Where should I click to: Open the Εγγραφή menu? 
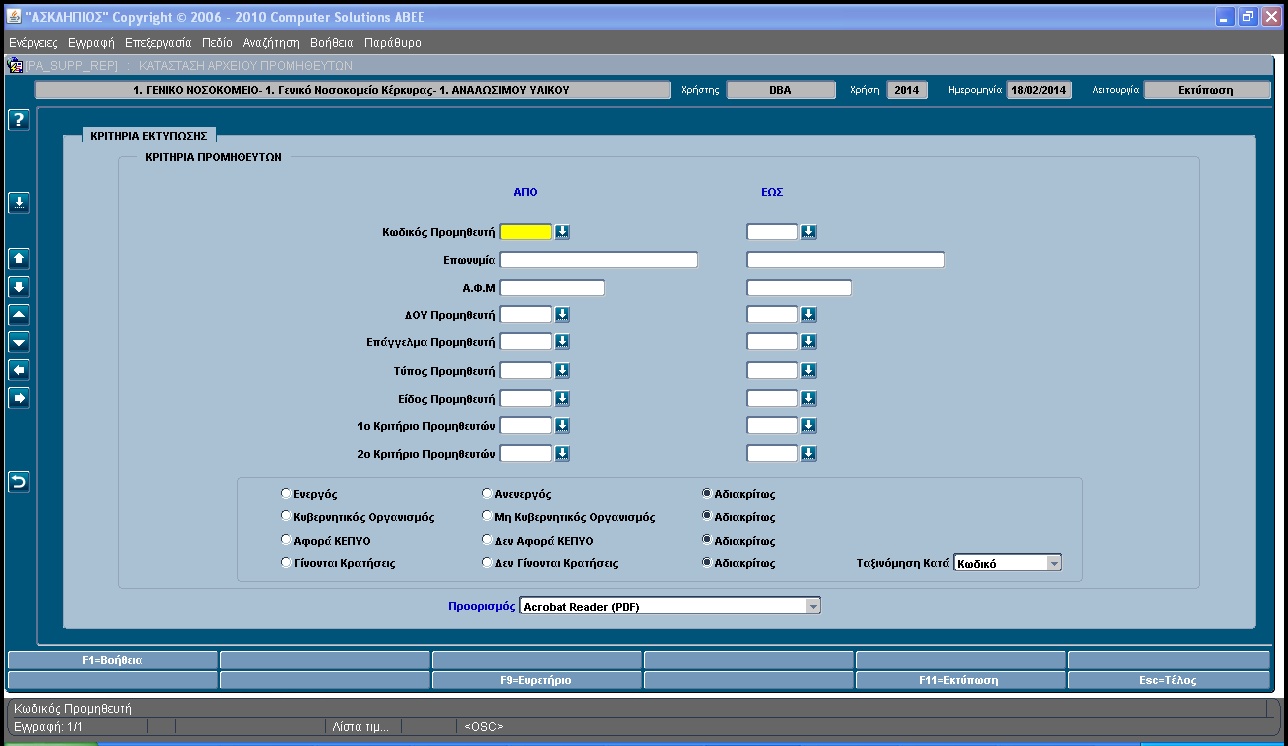point(91,43)
